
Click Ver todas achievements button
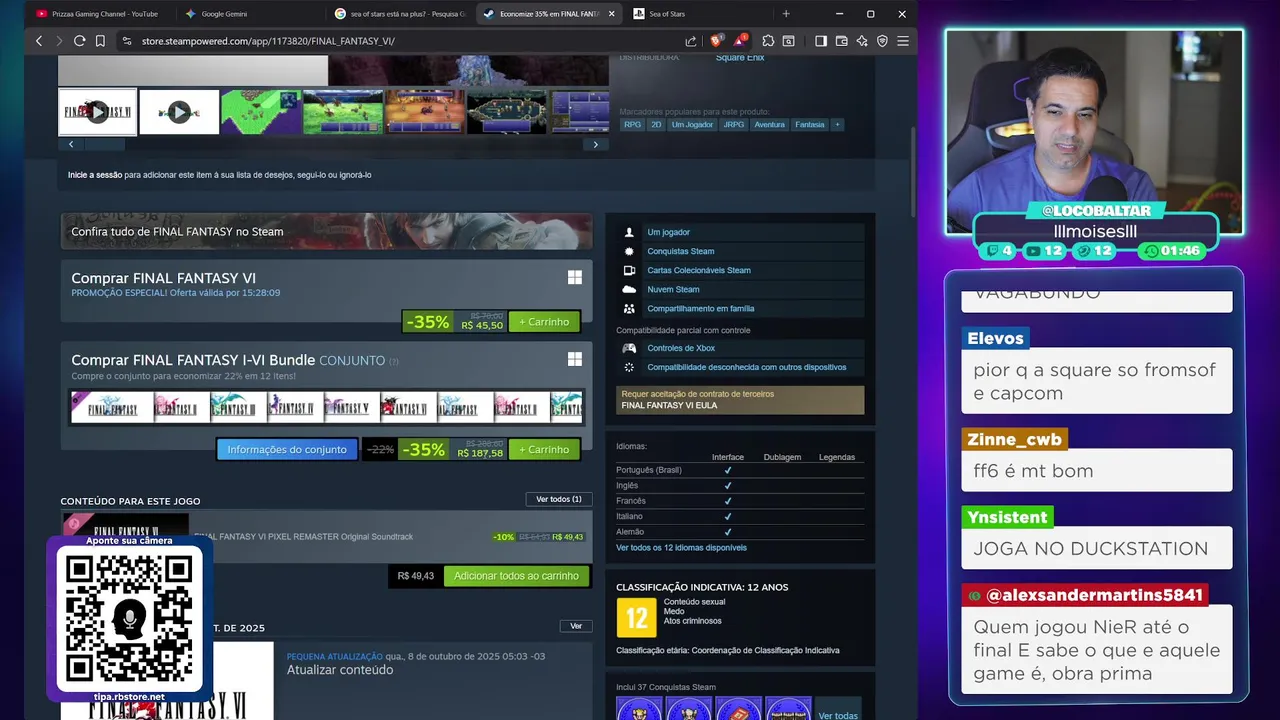(x=838, y=716)
